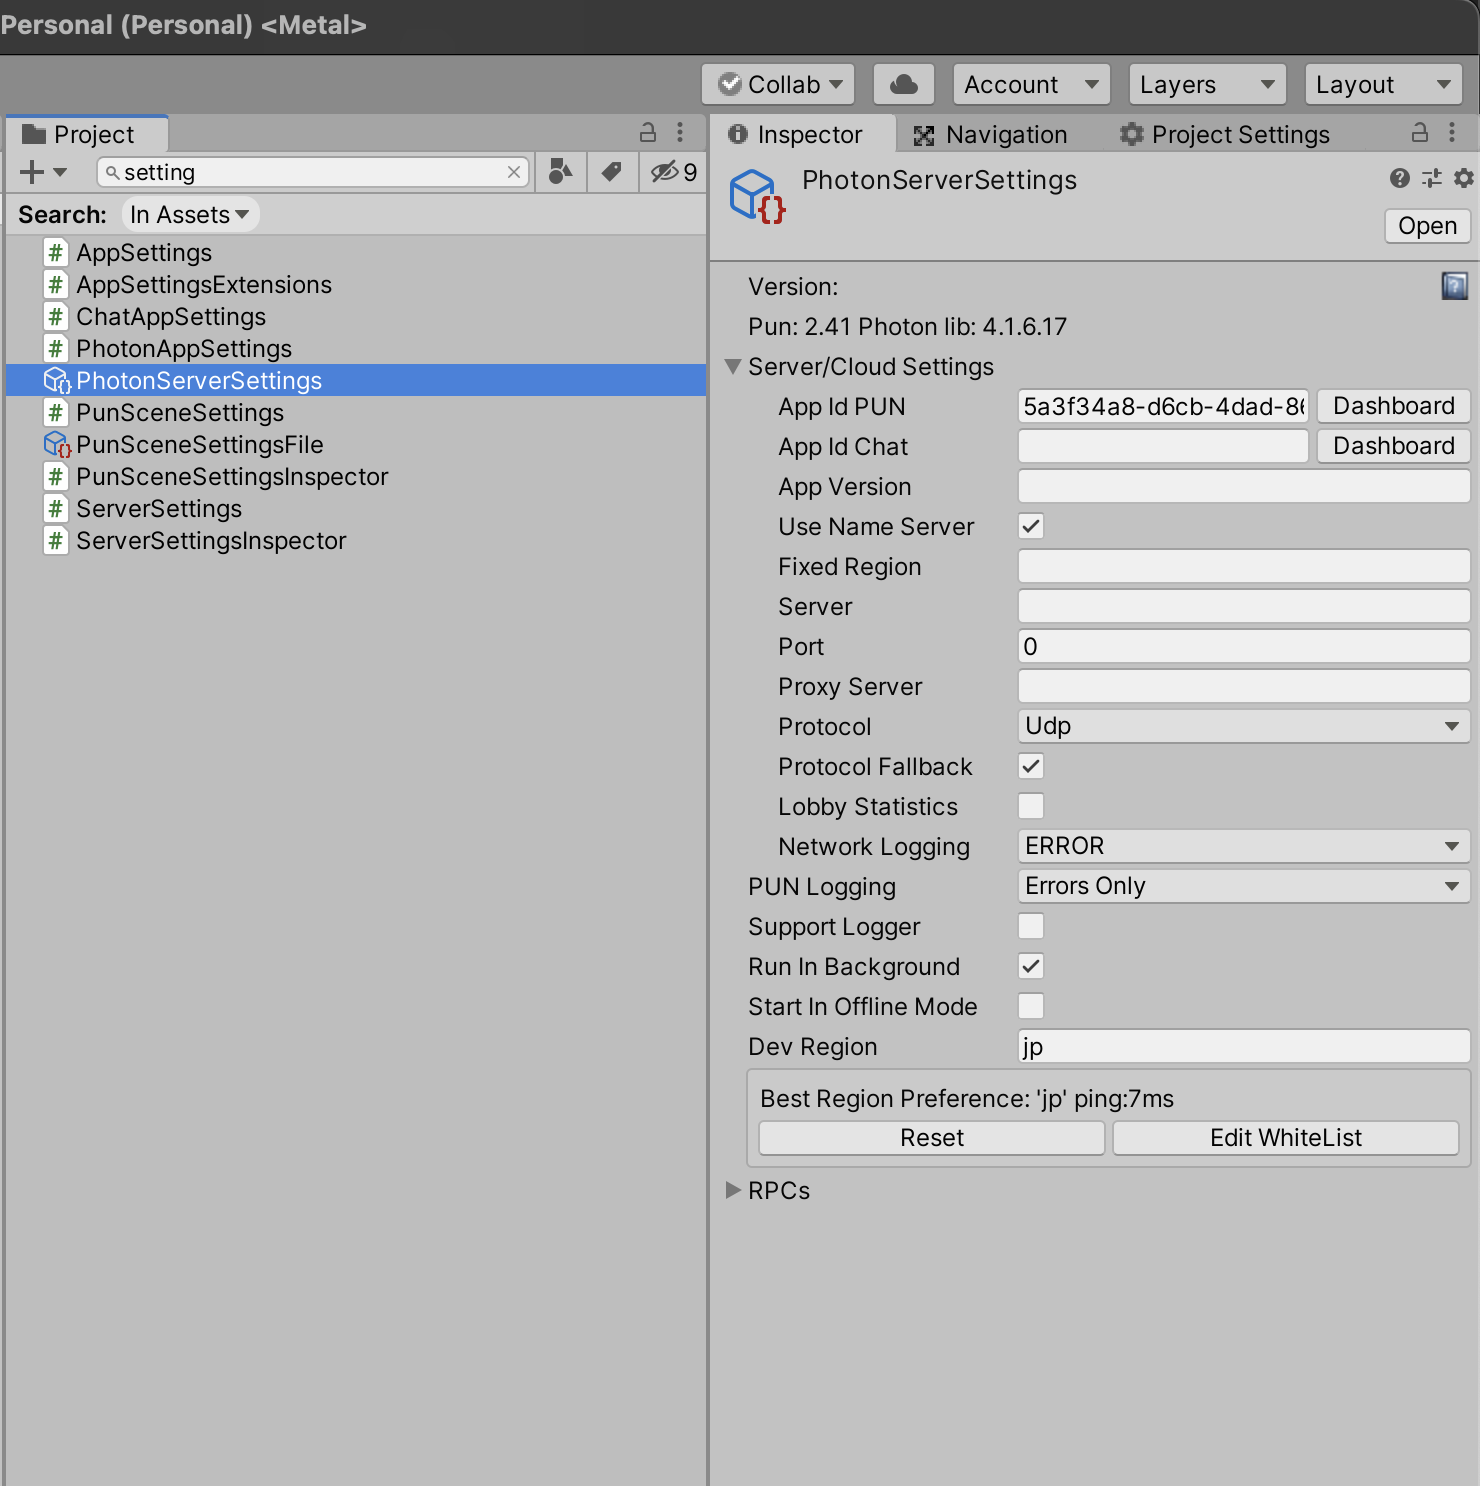Click the App Version input field

[x=1244, y=486]
